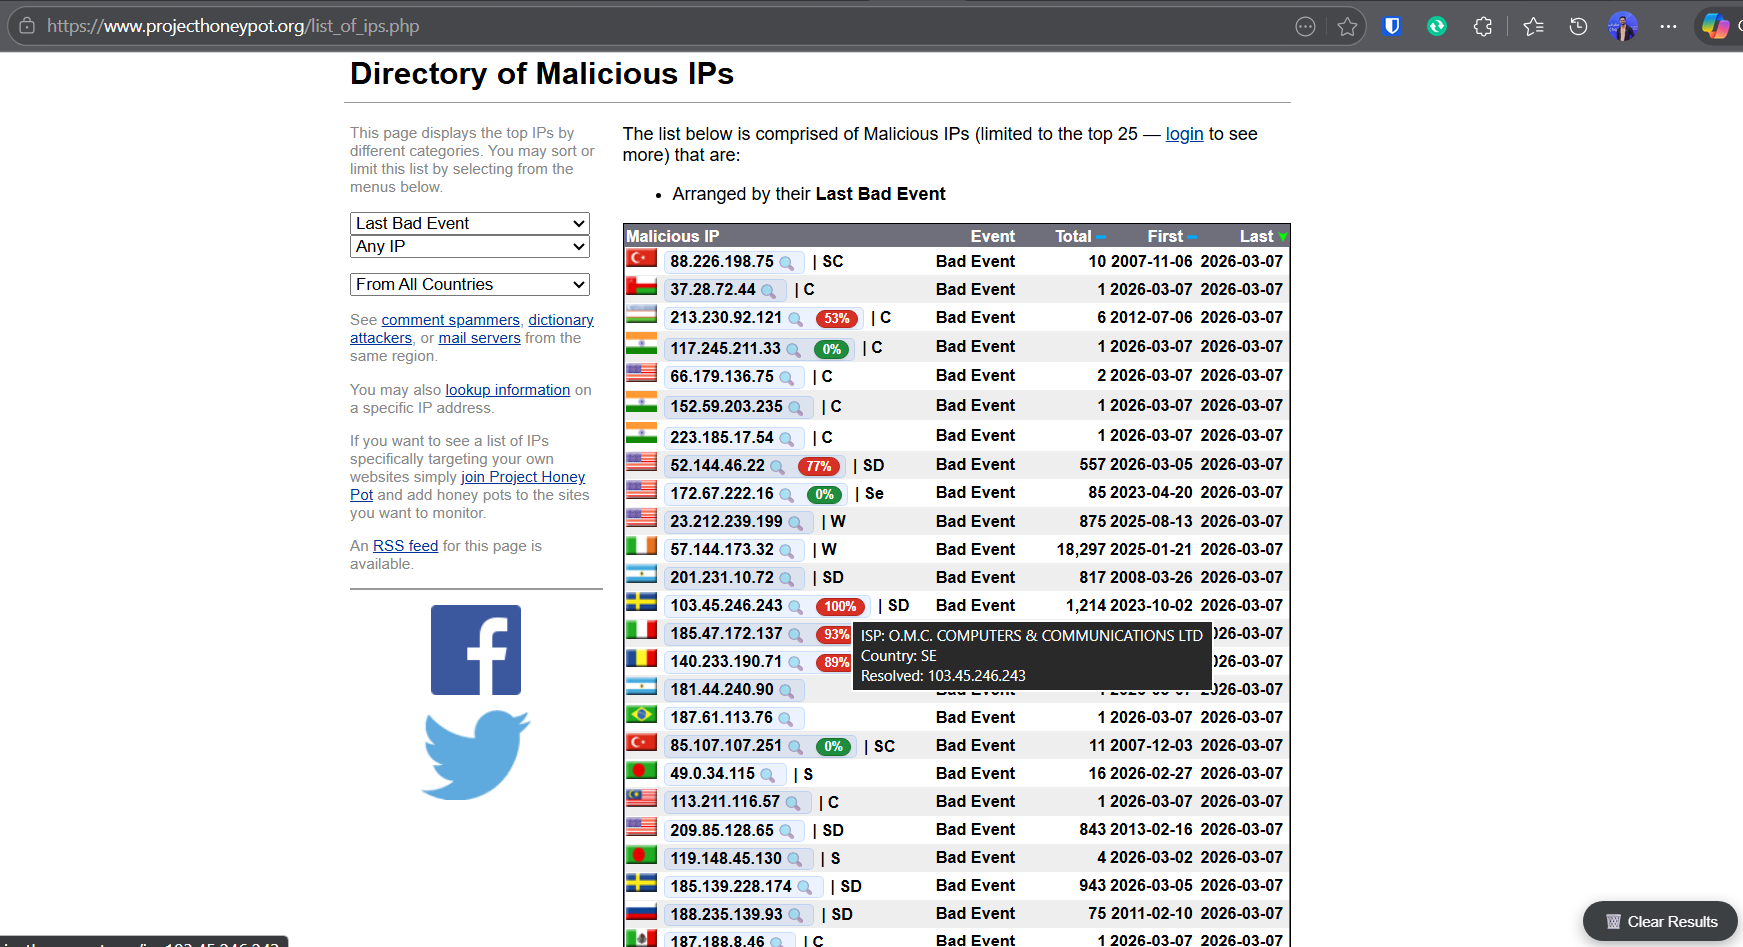Follow the join Project Honey Pot link
This screenshot has width=1743, height=947.
468,486
